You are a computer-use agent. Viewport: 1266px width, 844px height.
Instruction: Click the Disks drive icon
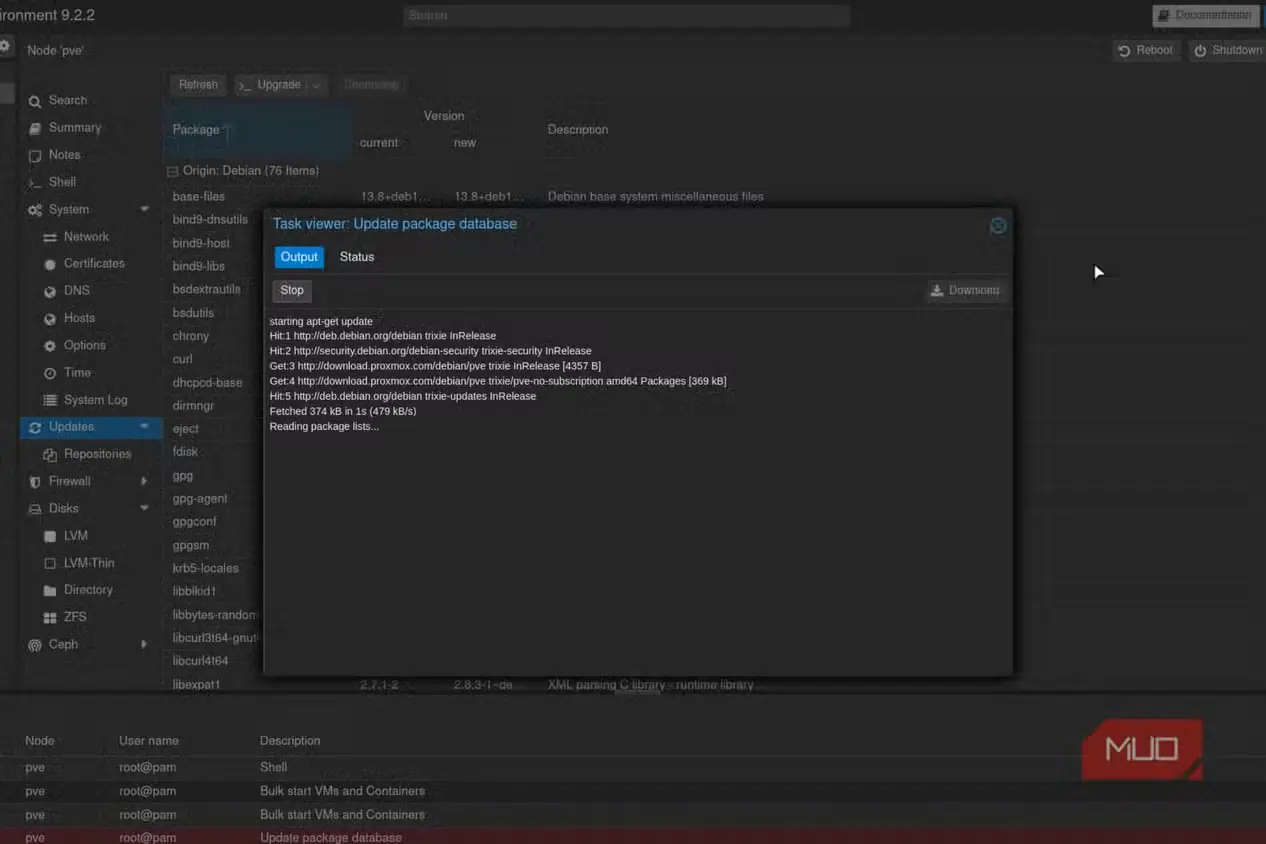[x=35, y=509]
